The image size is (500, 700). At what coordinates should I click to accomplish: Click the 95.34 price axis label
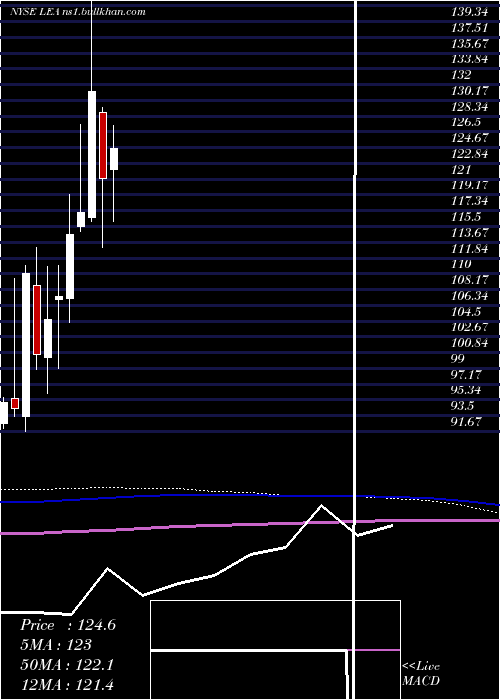466,390
